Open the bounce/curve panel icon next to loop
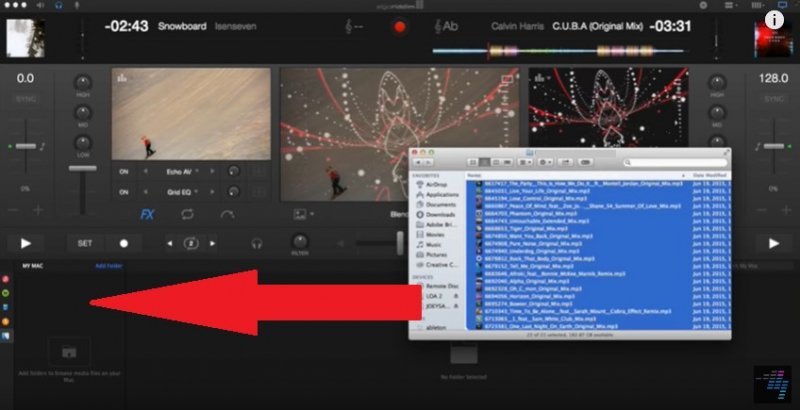 [227, 213]
